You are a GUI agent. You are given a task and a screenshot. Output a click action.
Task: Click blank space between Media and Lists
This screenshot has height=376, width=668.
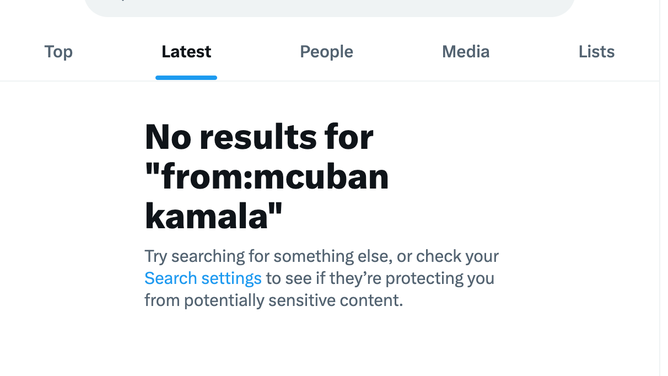[534, 52]
